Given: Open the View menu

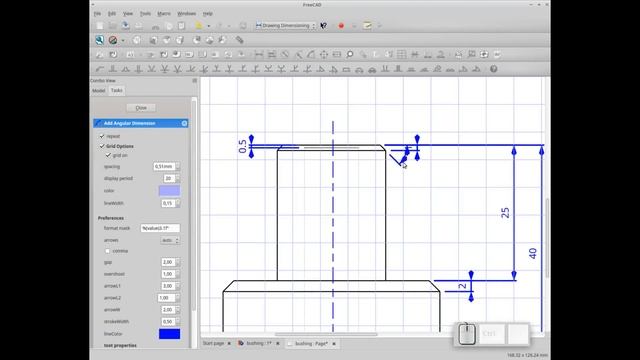Looking at the screenshot, I should click(x=128, y=13).
